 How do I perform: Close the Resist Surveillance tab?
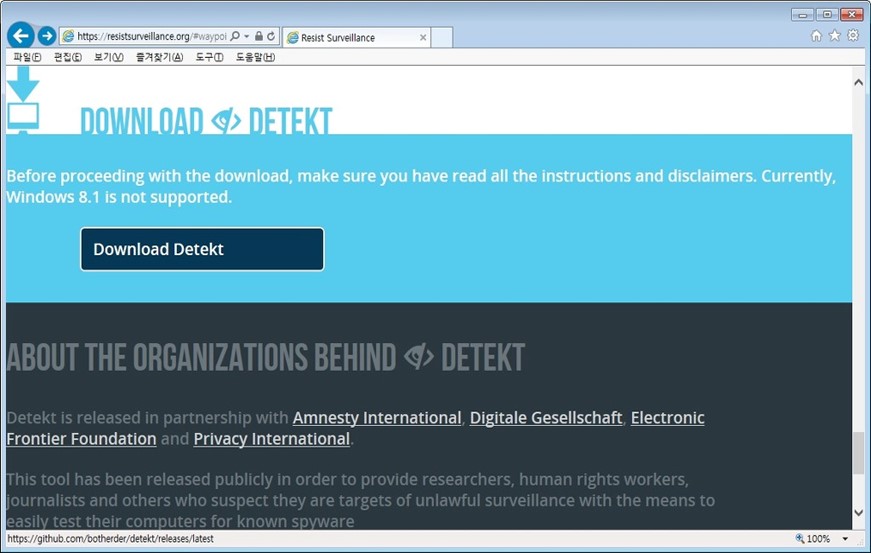click(x=423, y=38)
